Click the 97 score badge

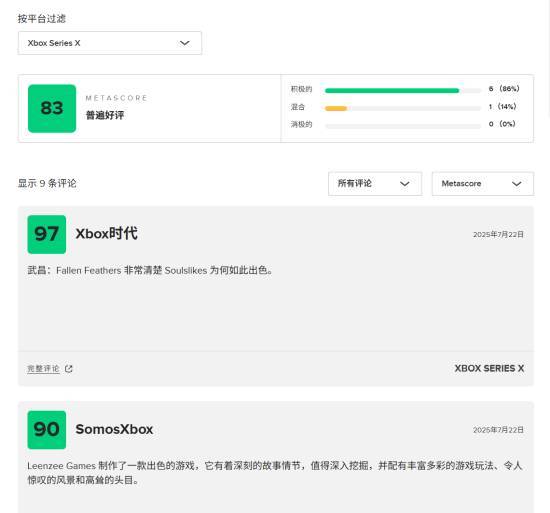pyautogui.click(x=47, y=234)
